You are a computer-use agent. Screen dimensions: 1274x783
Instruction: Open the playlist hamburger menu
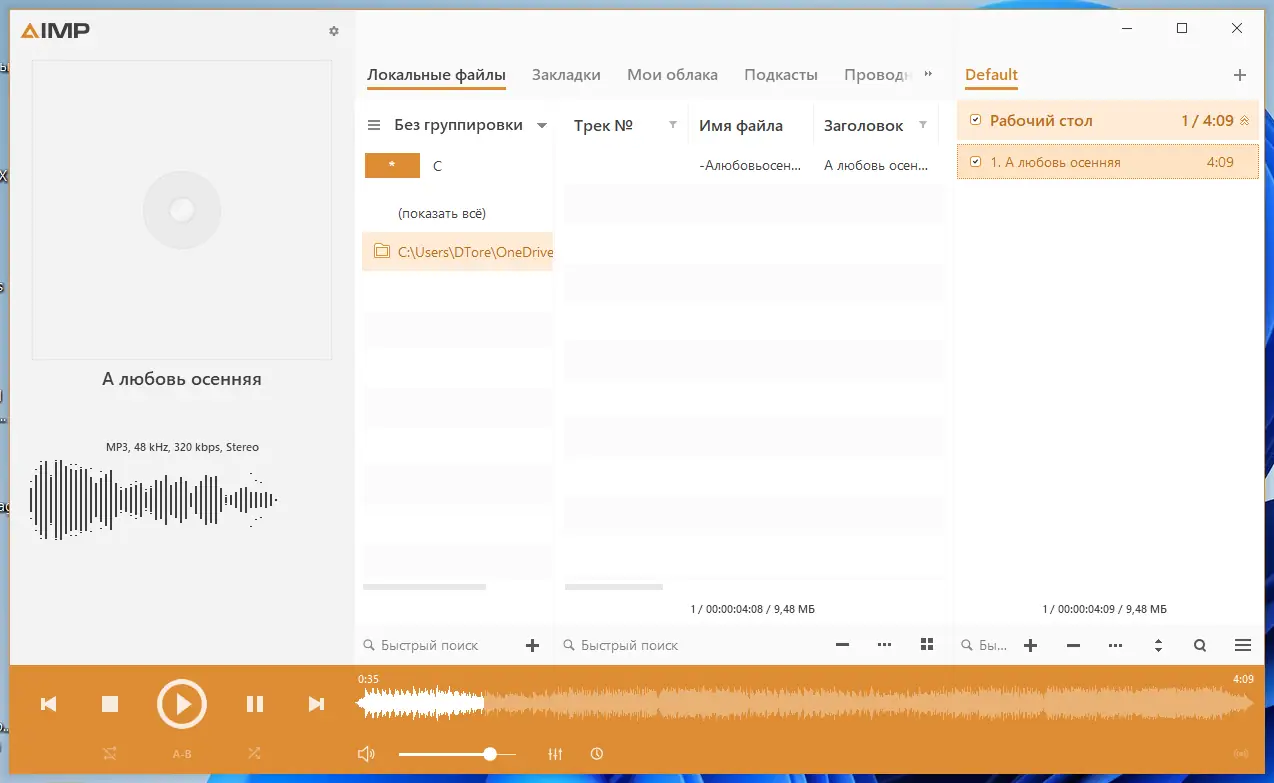1242,645
